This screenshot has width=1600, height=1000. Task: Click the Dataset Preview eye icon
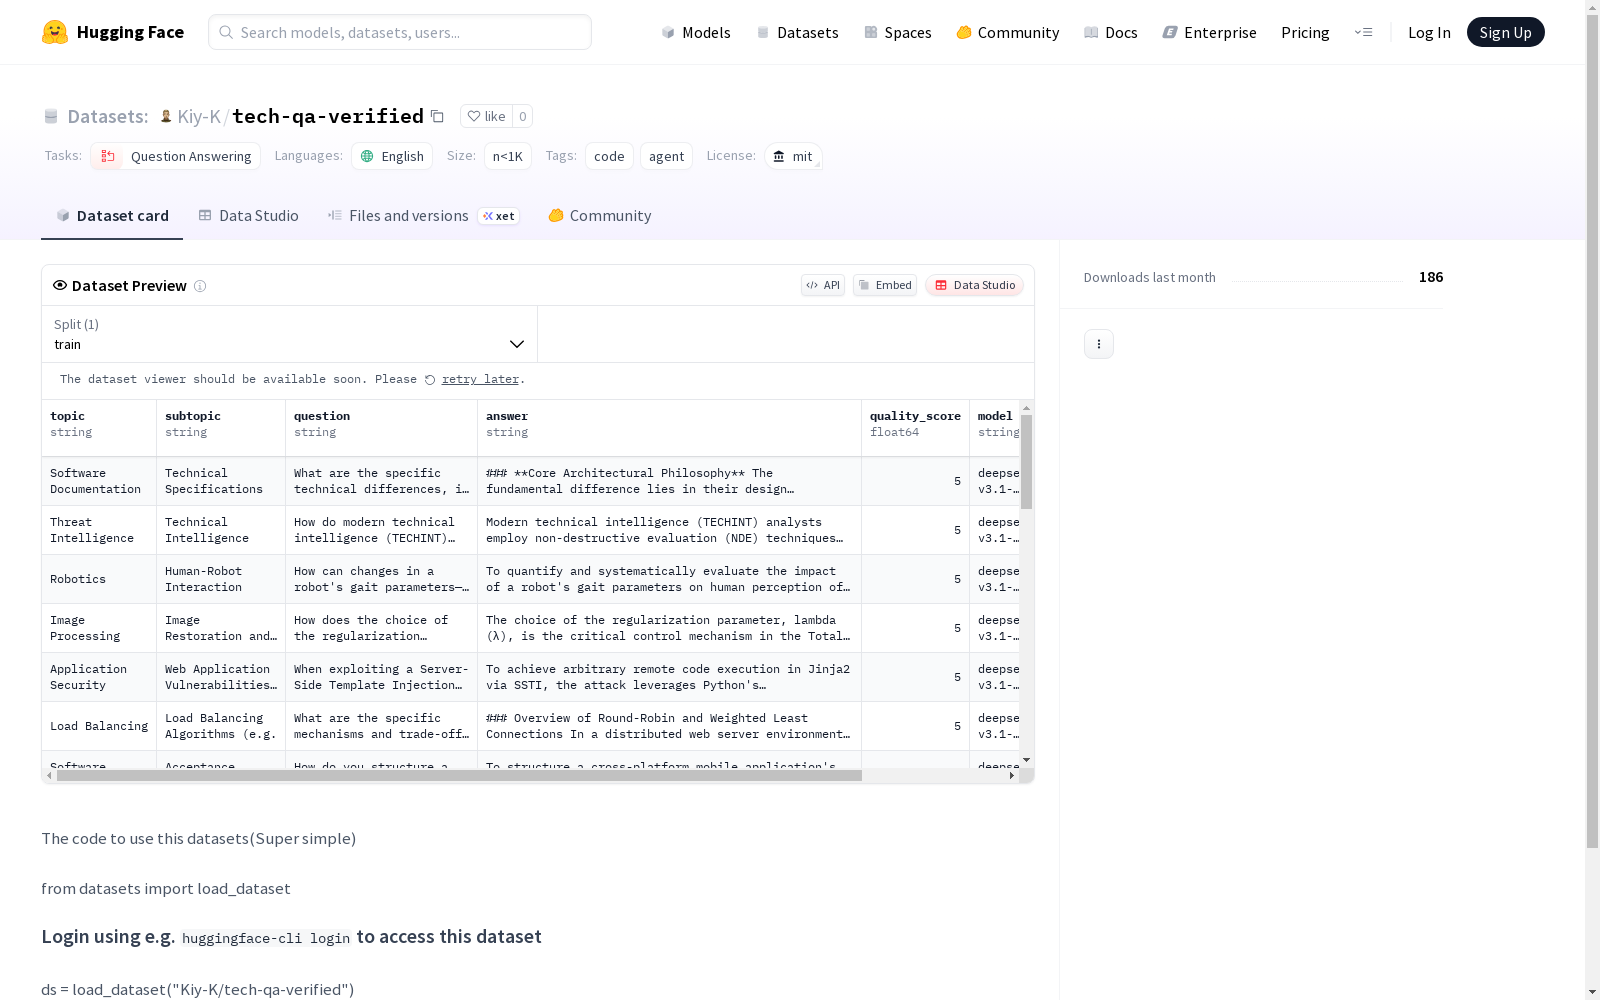pos(60,285)
